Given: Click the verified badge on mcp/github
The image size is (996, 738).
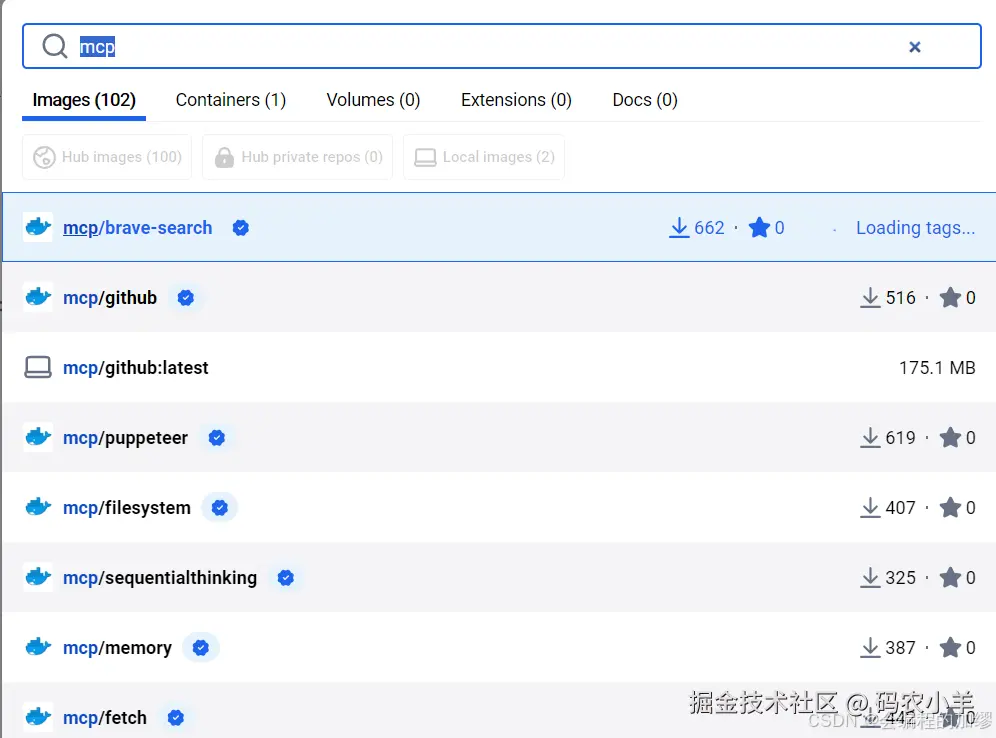Looking at the screenshot, I should [186, 297].
